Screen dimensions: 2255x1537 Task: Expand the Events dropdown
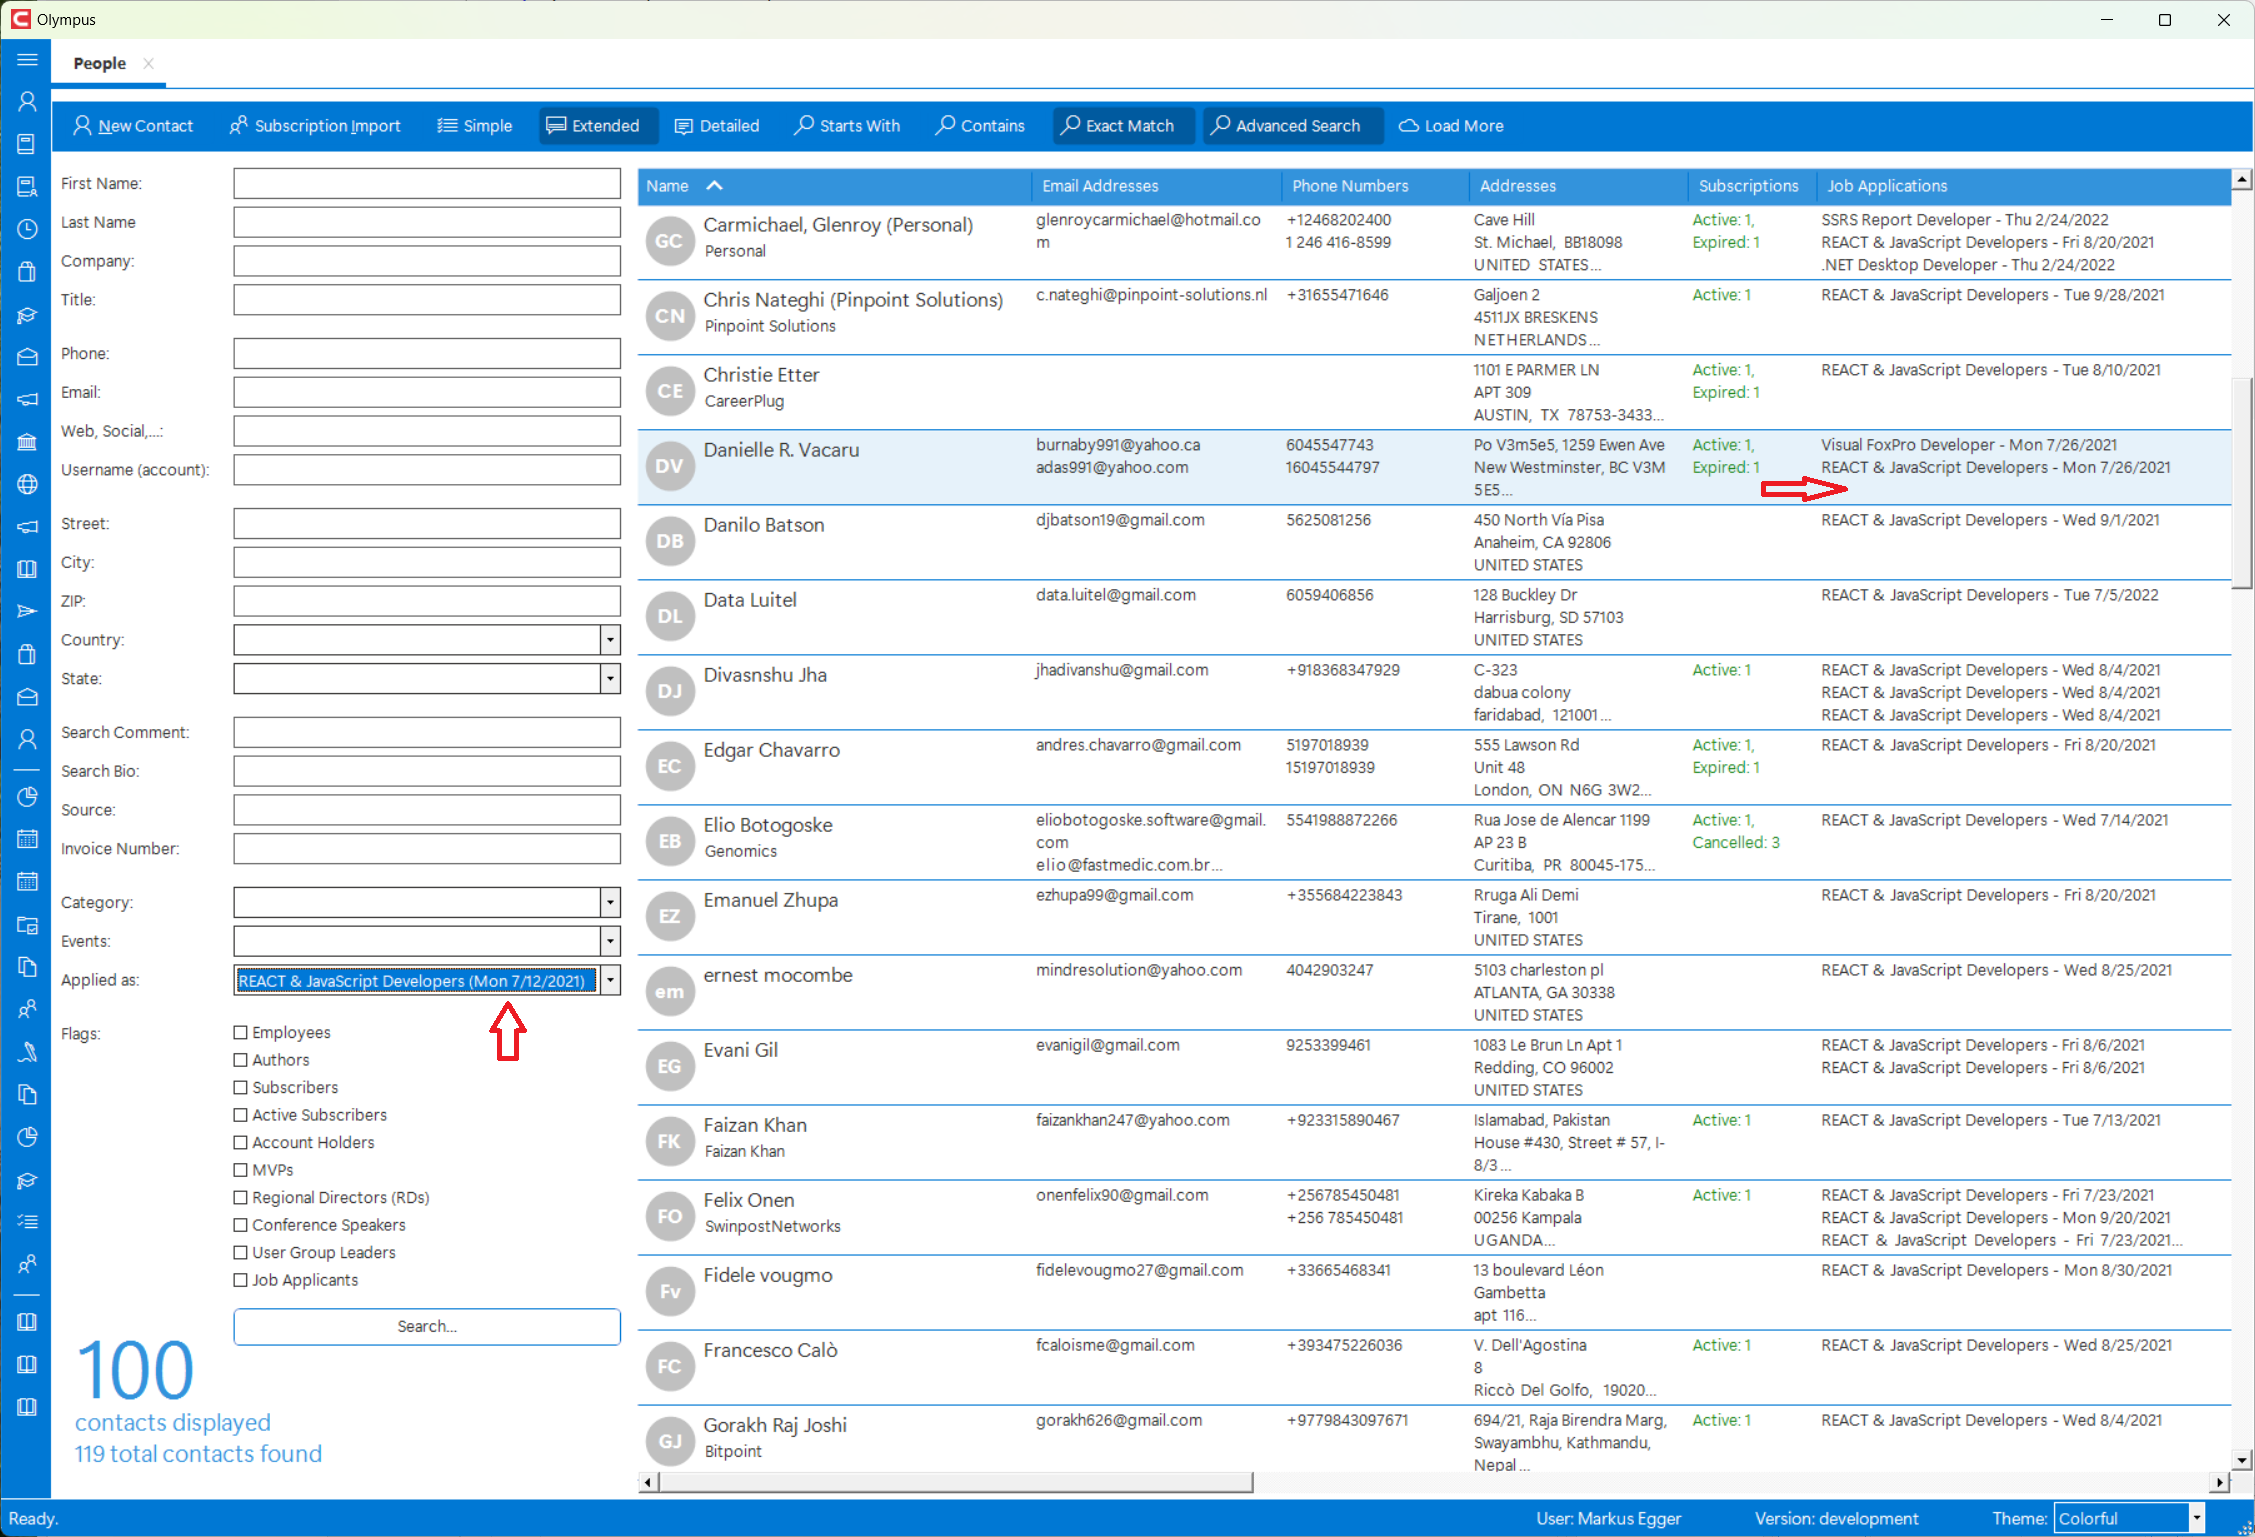[x=609, y=942]
